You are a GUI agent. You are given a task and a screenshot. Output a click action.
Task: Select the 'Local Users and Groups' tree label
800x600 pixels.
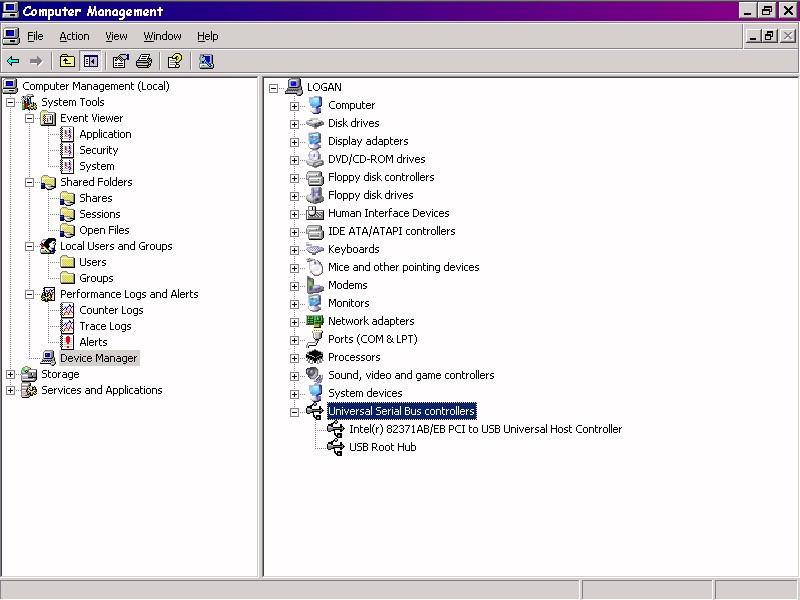(x=116, y=246)
